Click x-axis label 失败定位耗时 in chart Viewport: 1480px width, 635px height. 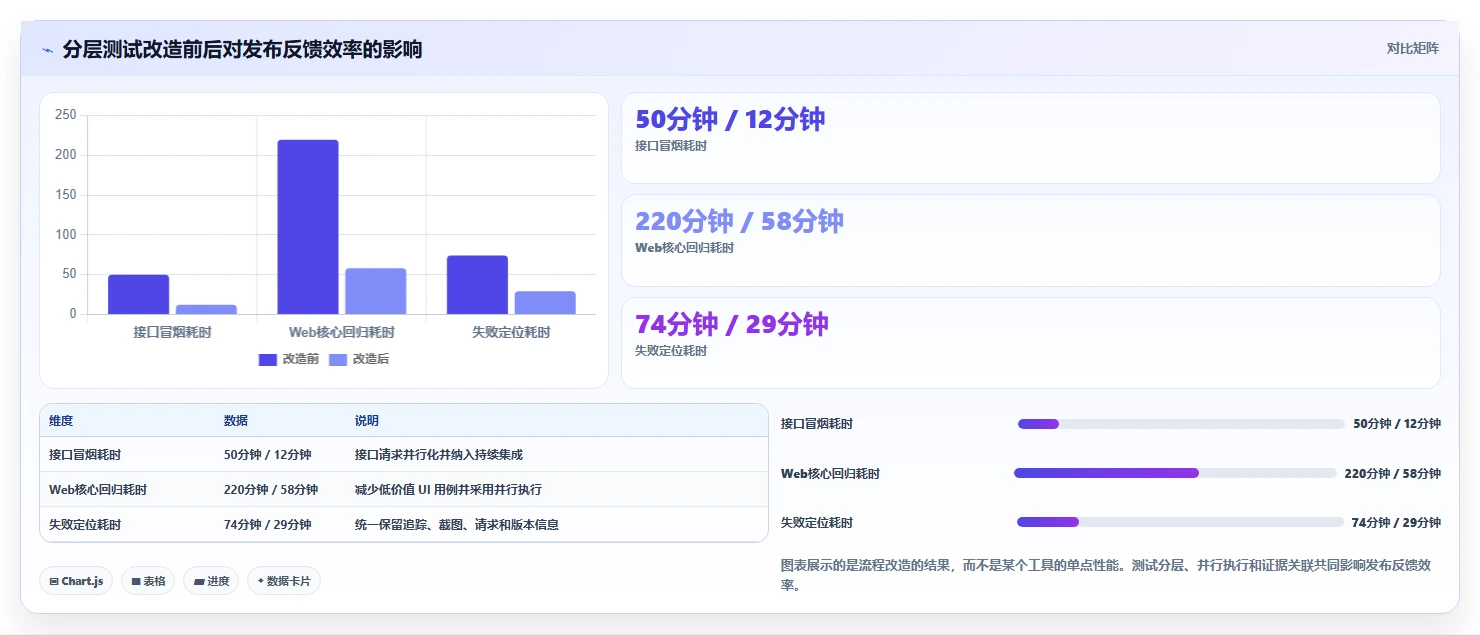pos(511,332)
